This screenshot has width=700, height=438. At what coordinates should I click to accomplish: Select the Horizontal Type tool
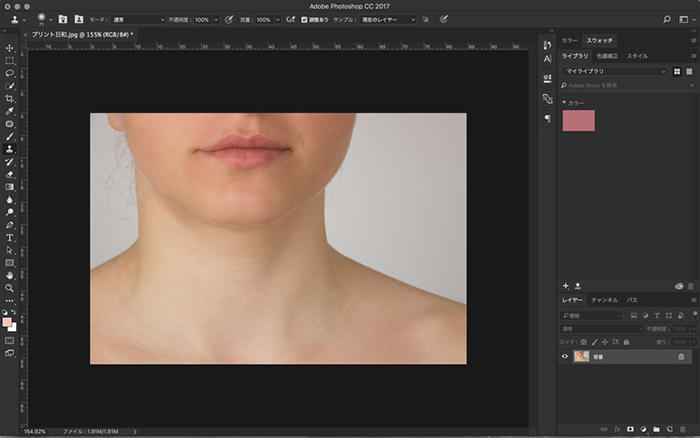pyautogui.click(x=9, y=238)
